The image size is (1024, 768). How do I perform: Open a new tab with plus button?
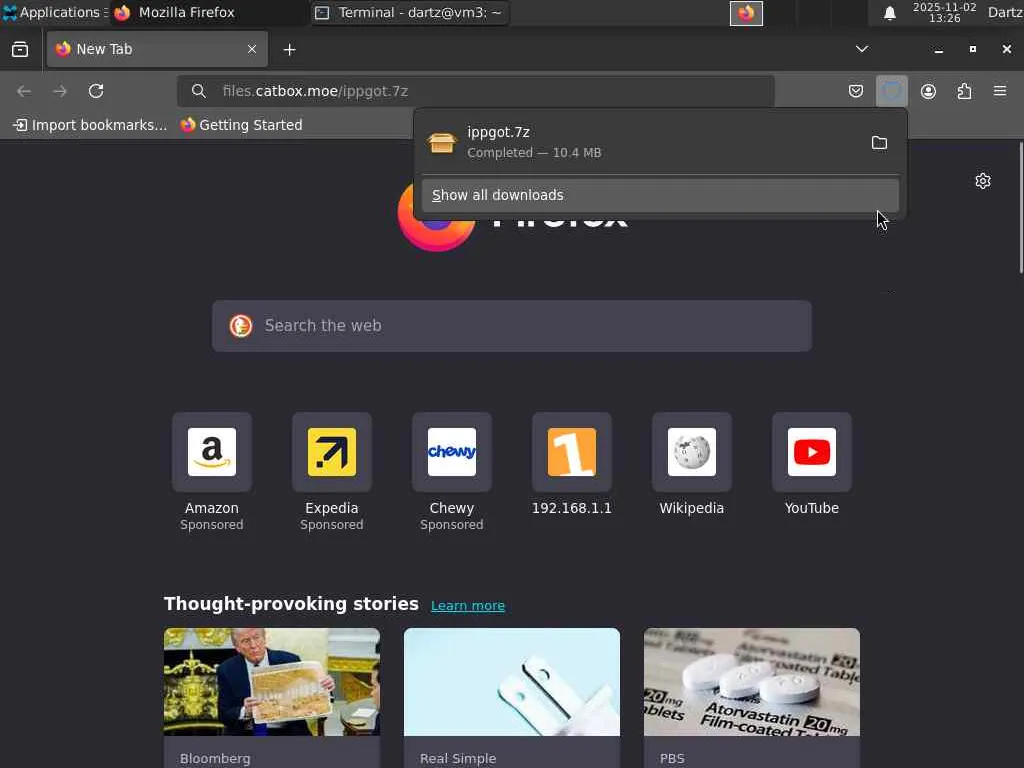click(289, 50)
